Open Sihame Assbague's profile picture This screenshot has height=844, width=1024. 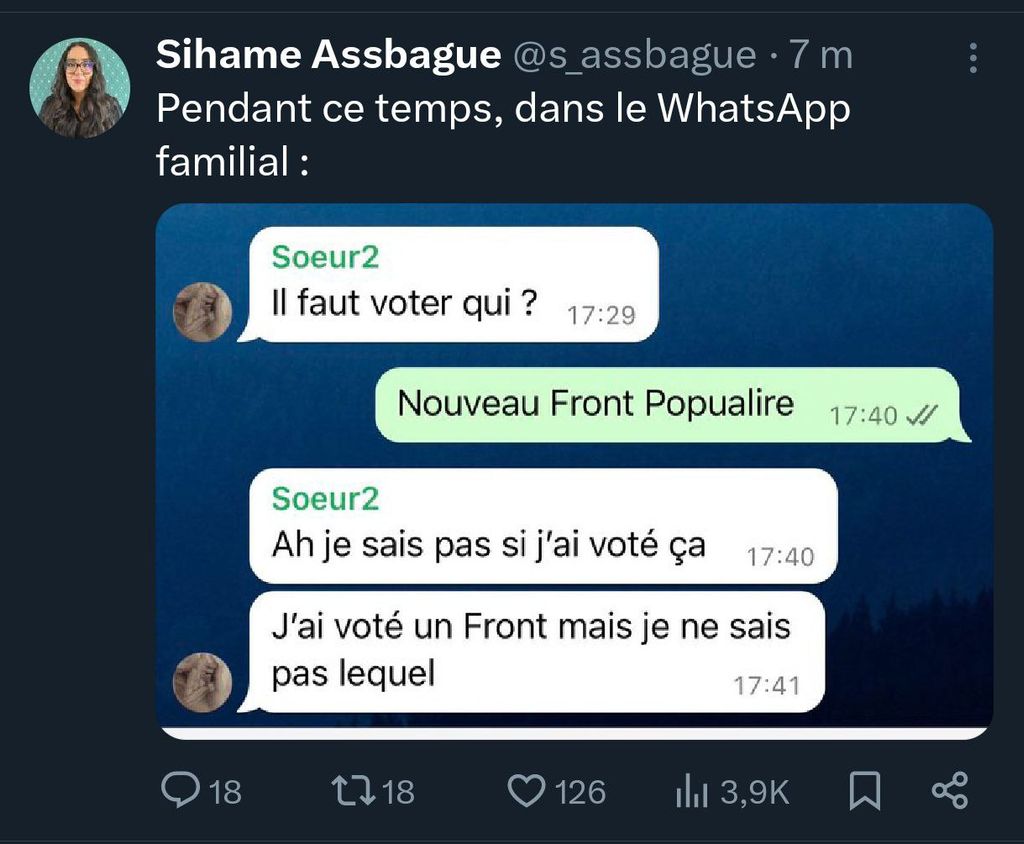(80, 88)
